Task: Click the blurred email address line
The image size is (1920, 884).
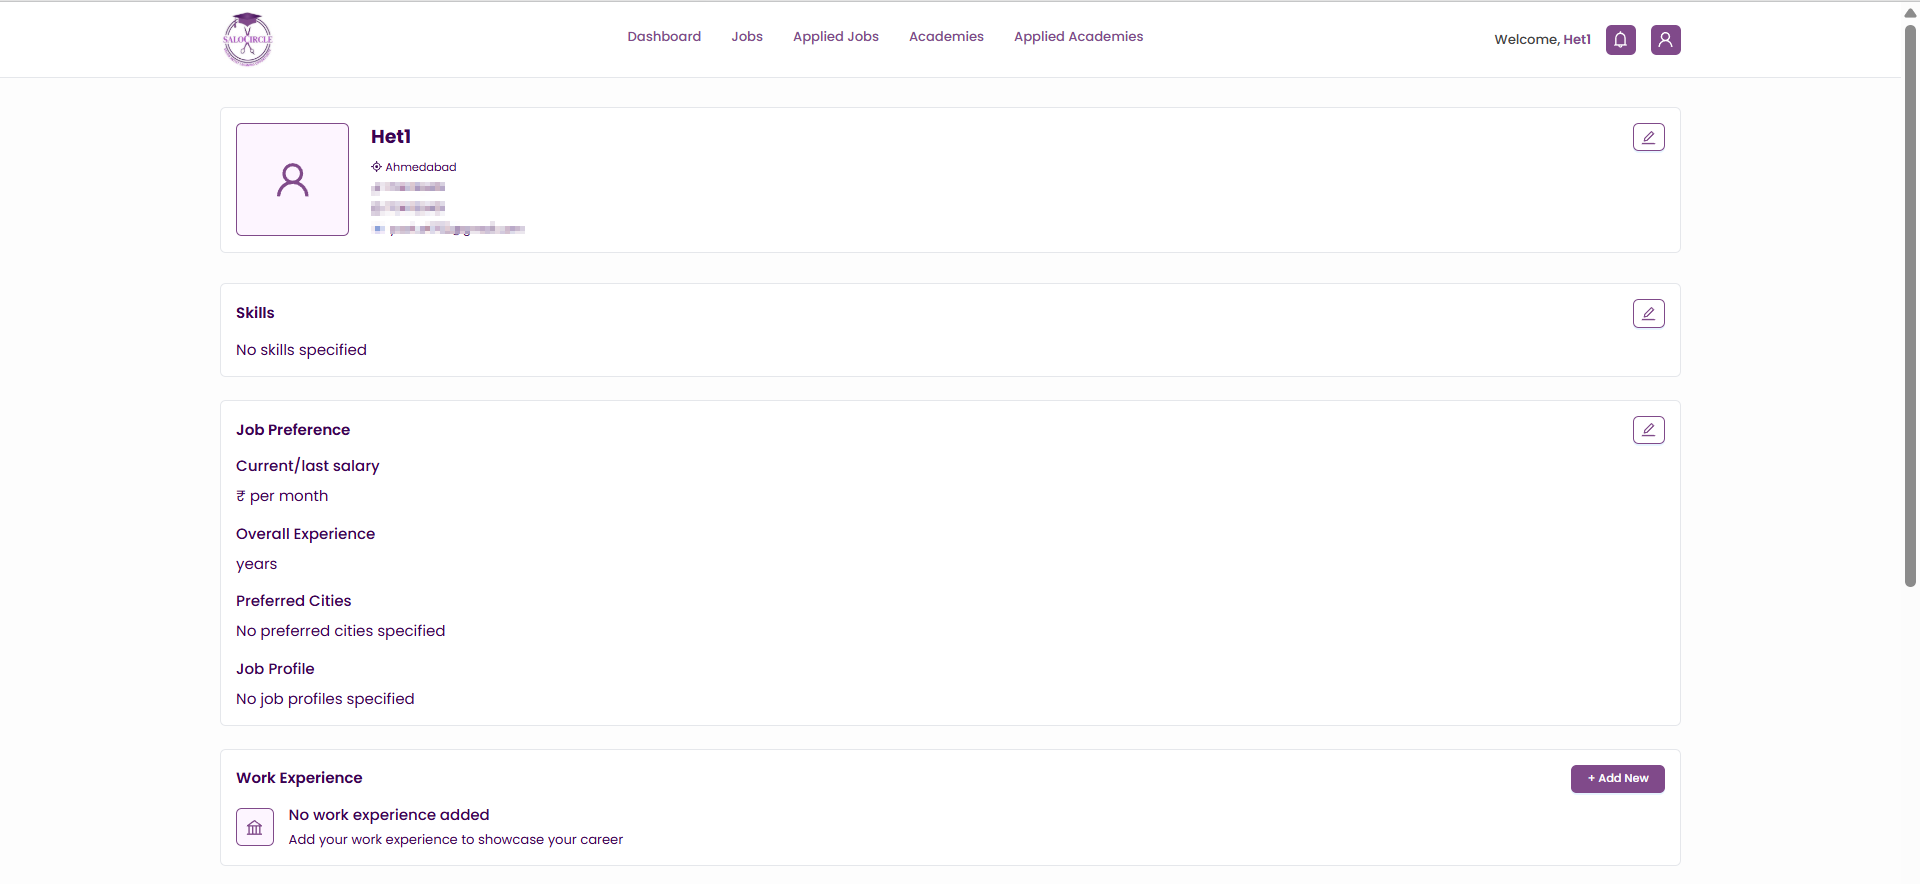Action: [x=448, y=229]
